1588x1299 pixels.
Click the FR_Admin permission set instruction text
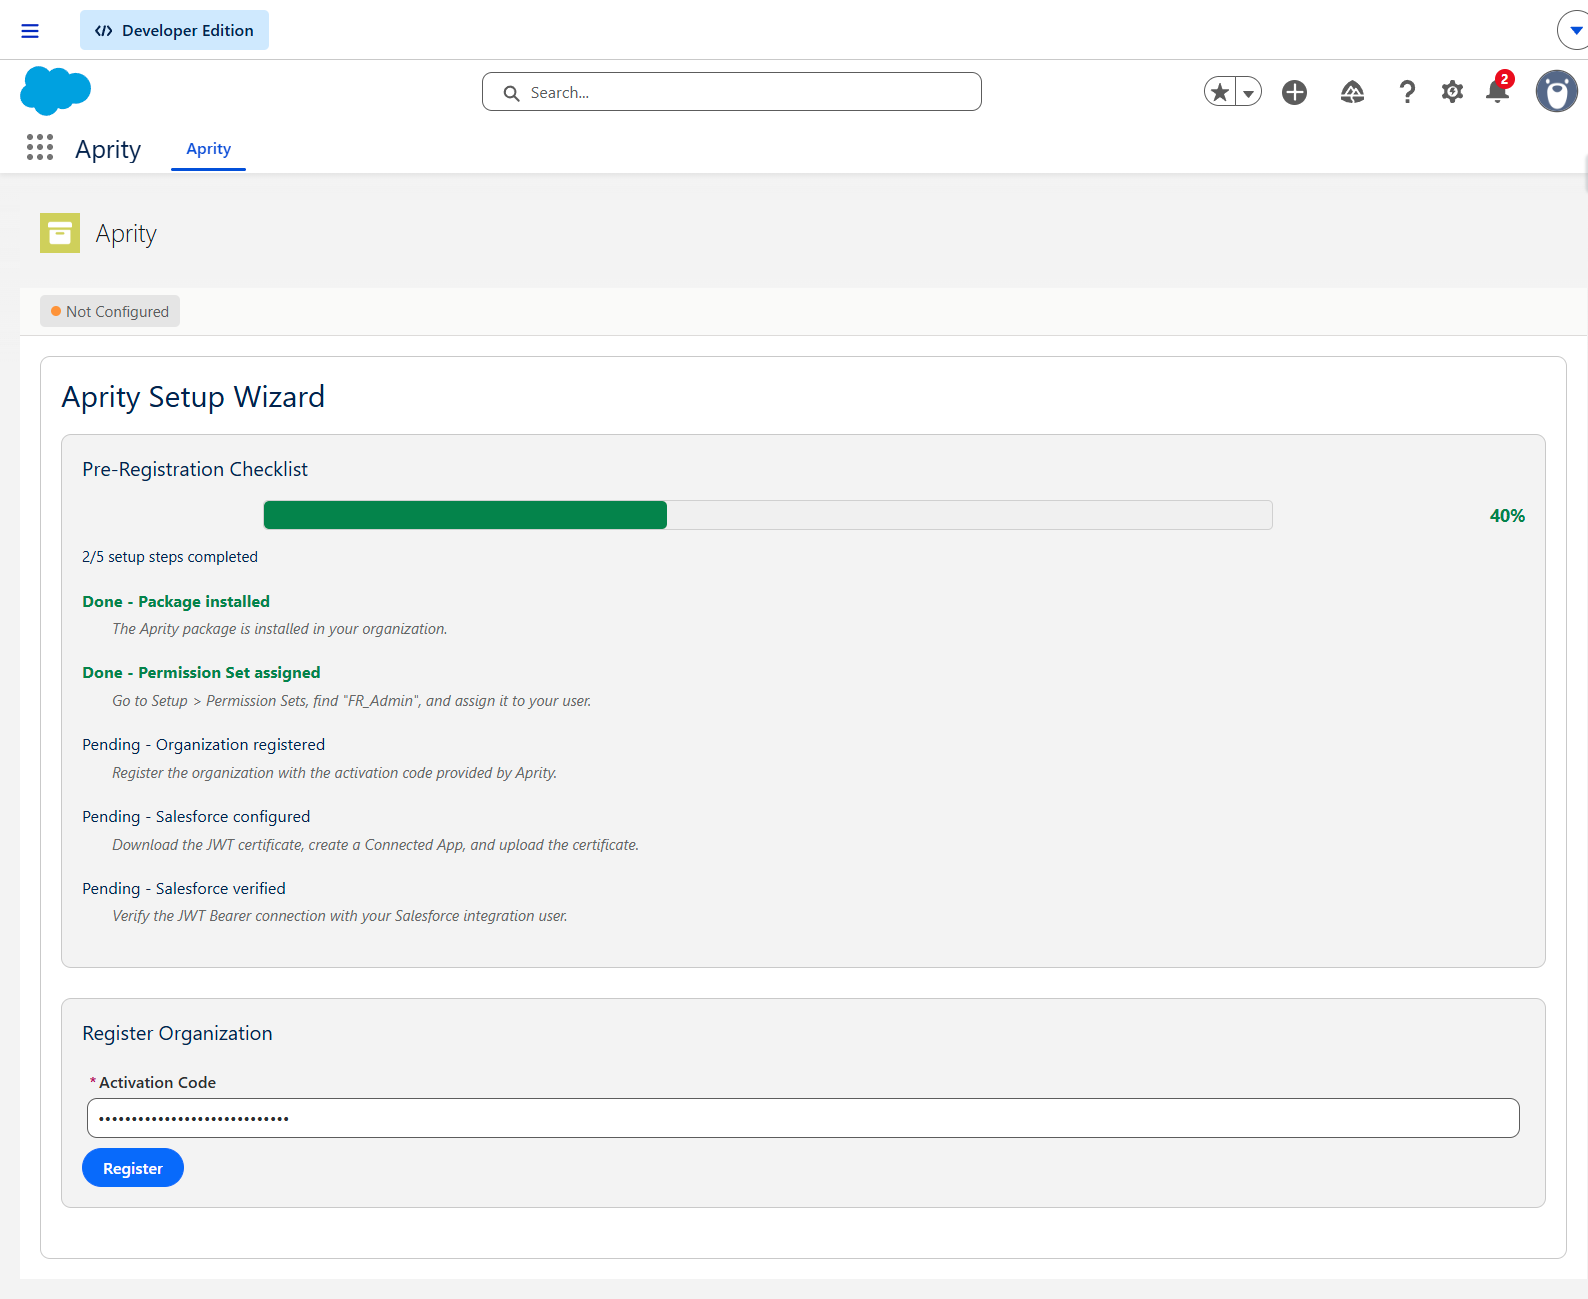click(351, 701)
